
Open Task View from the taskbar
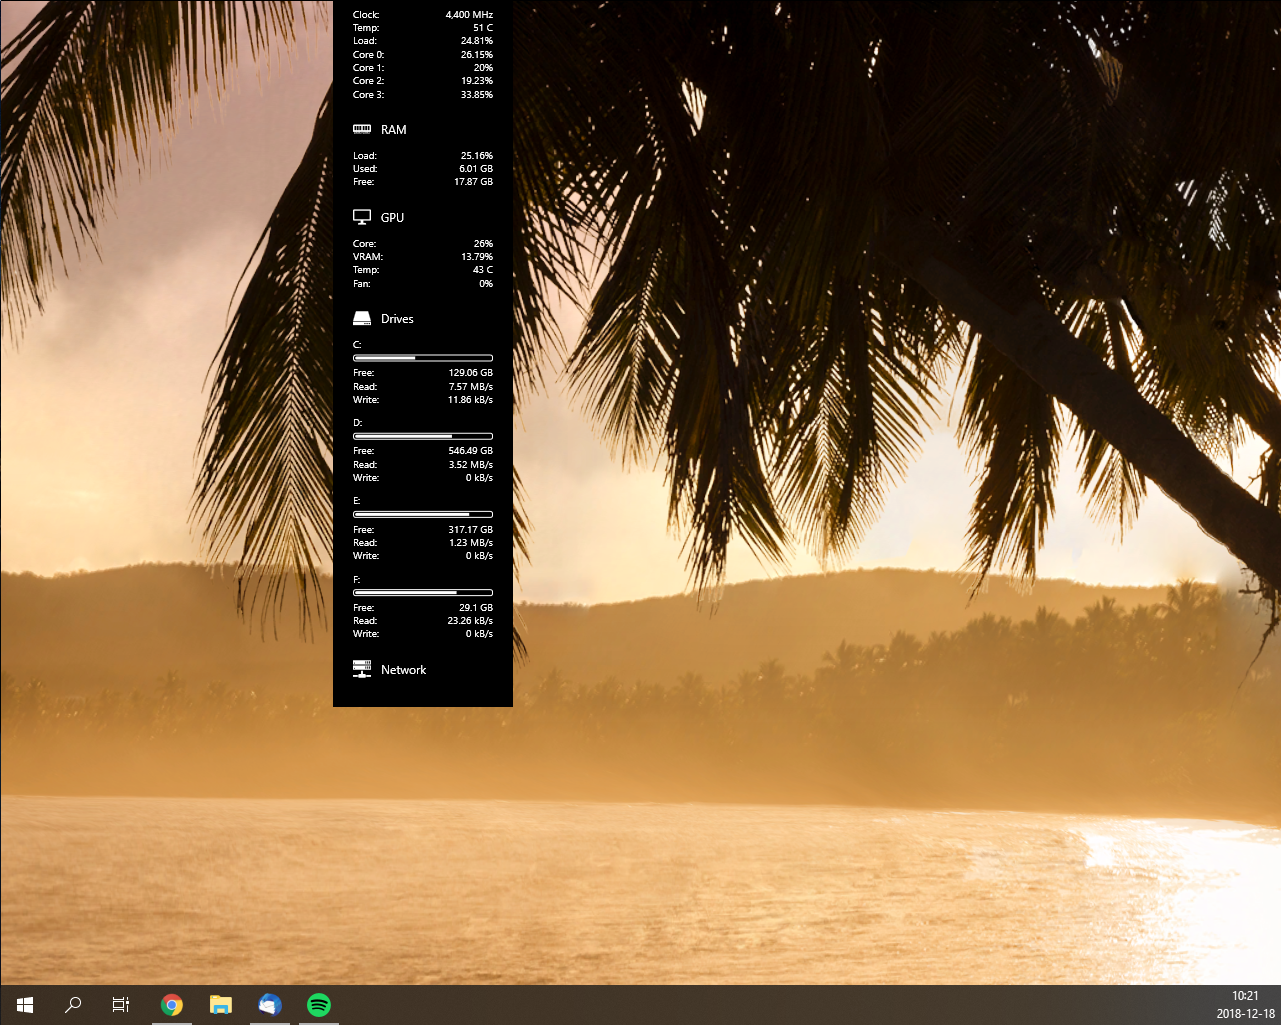pyautogui.click(x=120, y=1004)
